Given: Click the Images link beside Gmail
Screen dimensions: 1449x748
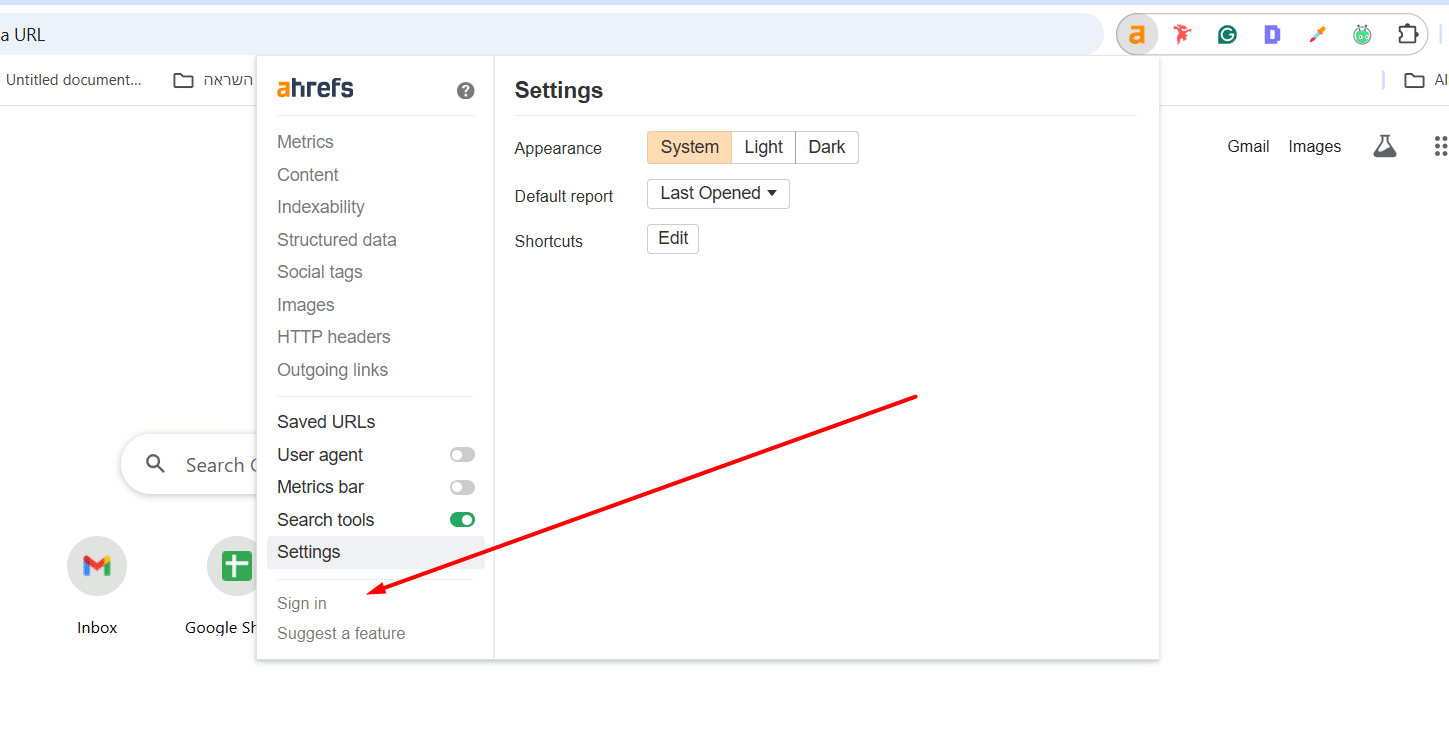Looking at the screenshot, I should click(1314, 147).
